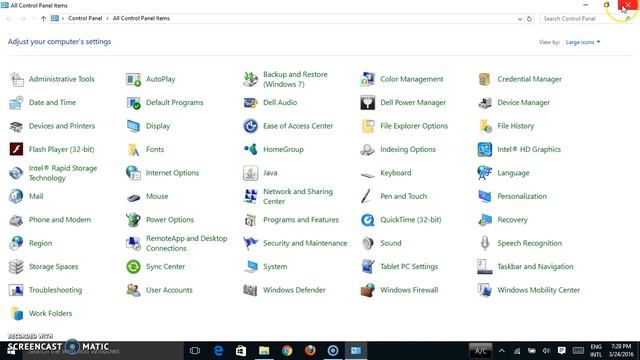The image size is (640, 360).
Task: Click the Taskbar and Navigation link
Action: click(x=535, y=267)
